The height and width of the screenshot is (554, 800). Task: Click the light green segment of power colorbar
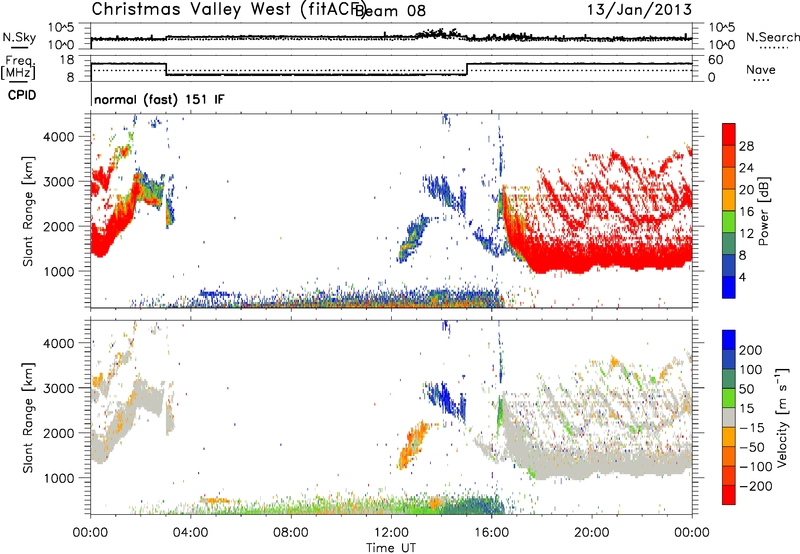pos(729,221)
